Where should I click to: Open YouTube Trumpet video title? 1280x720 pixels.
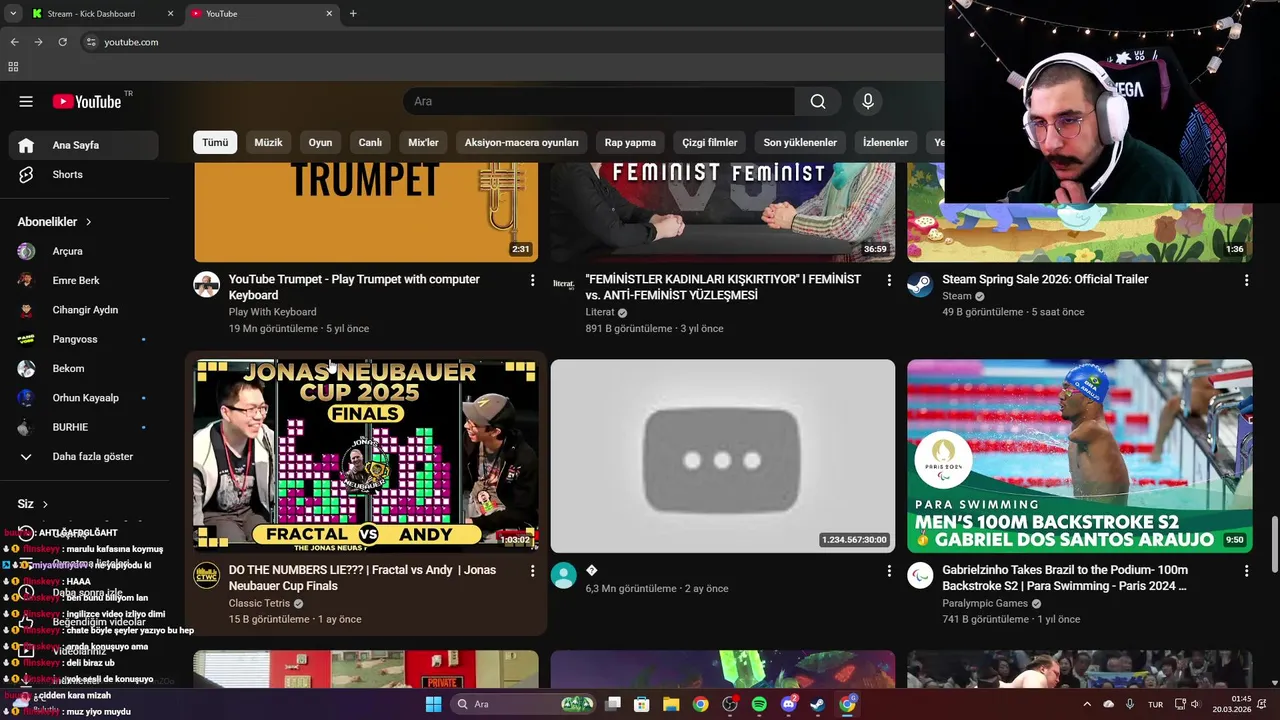[354, 287]
